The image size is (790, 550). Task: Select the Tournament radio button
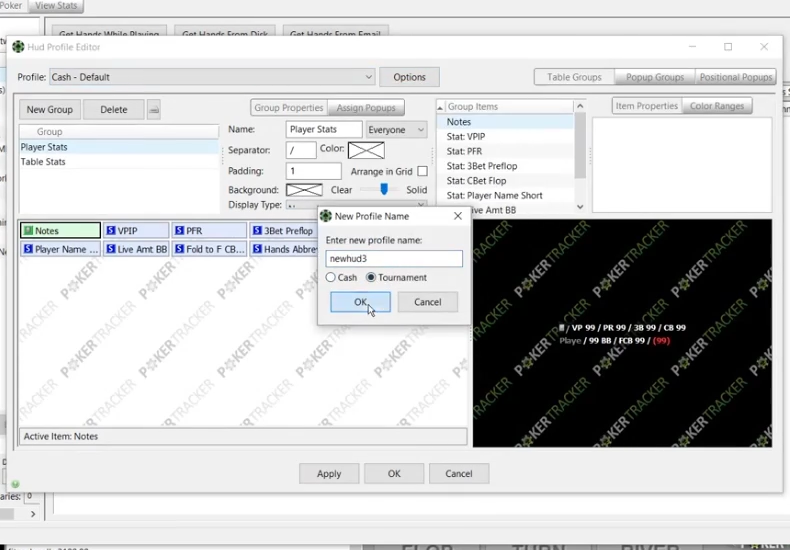(371, 278)
